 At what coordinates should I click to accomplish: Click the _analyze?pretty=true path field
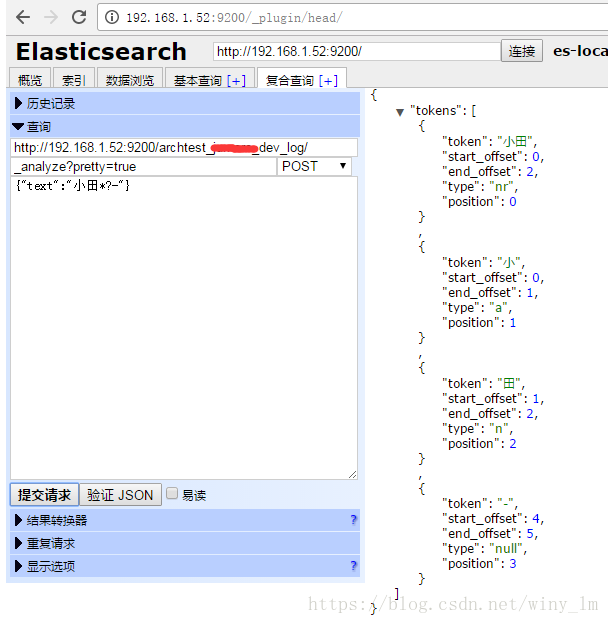tap(143, 166)
